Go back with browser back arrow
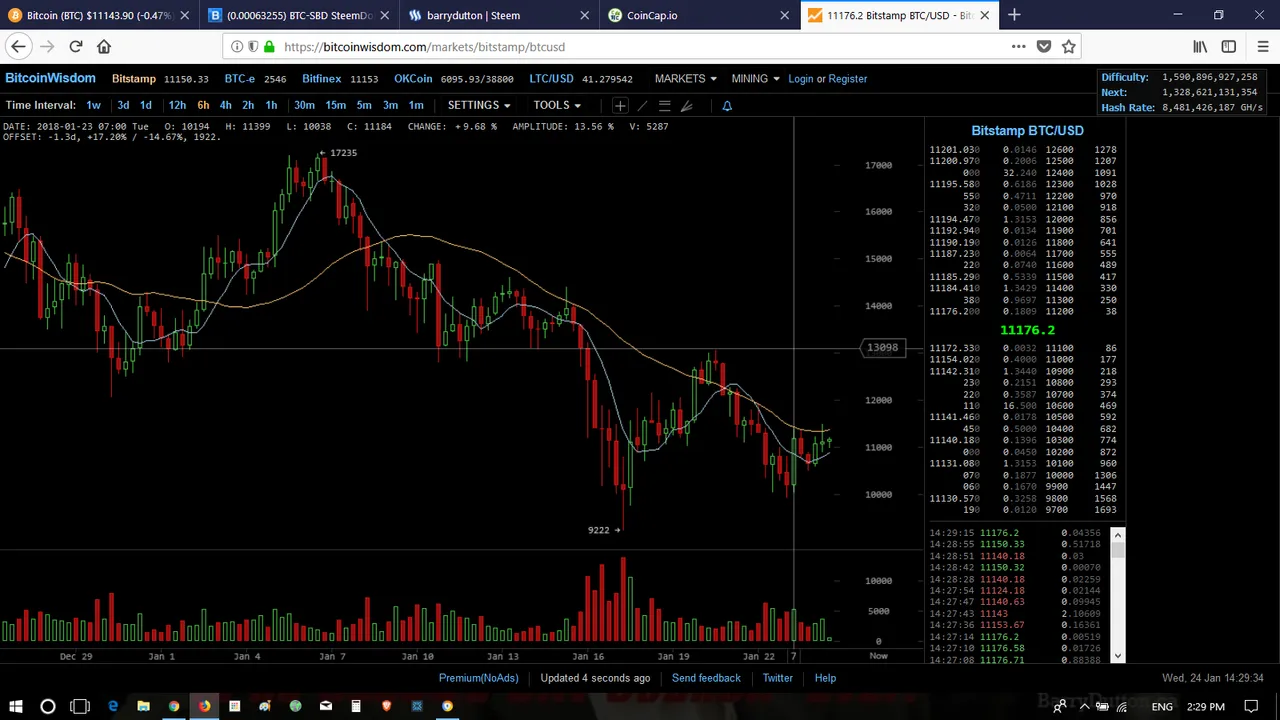1280x720 pixels. click(18, 46)
